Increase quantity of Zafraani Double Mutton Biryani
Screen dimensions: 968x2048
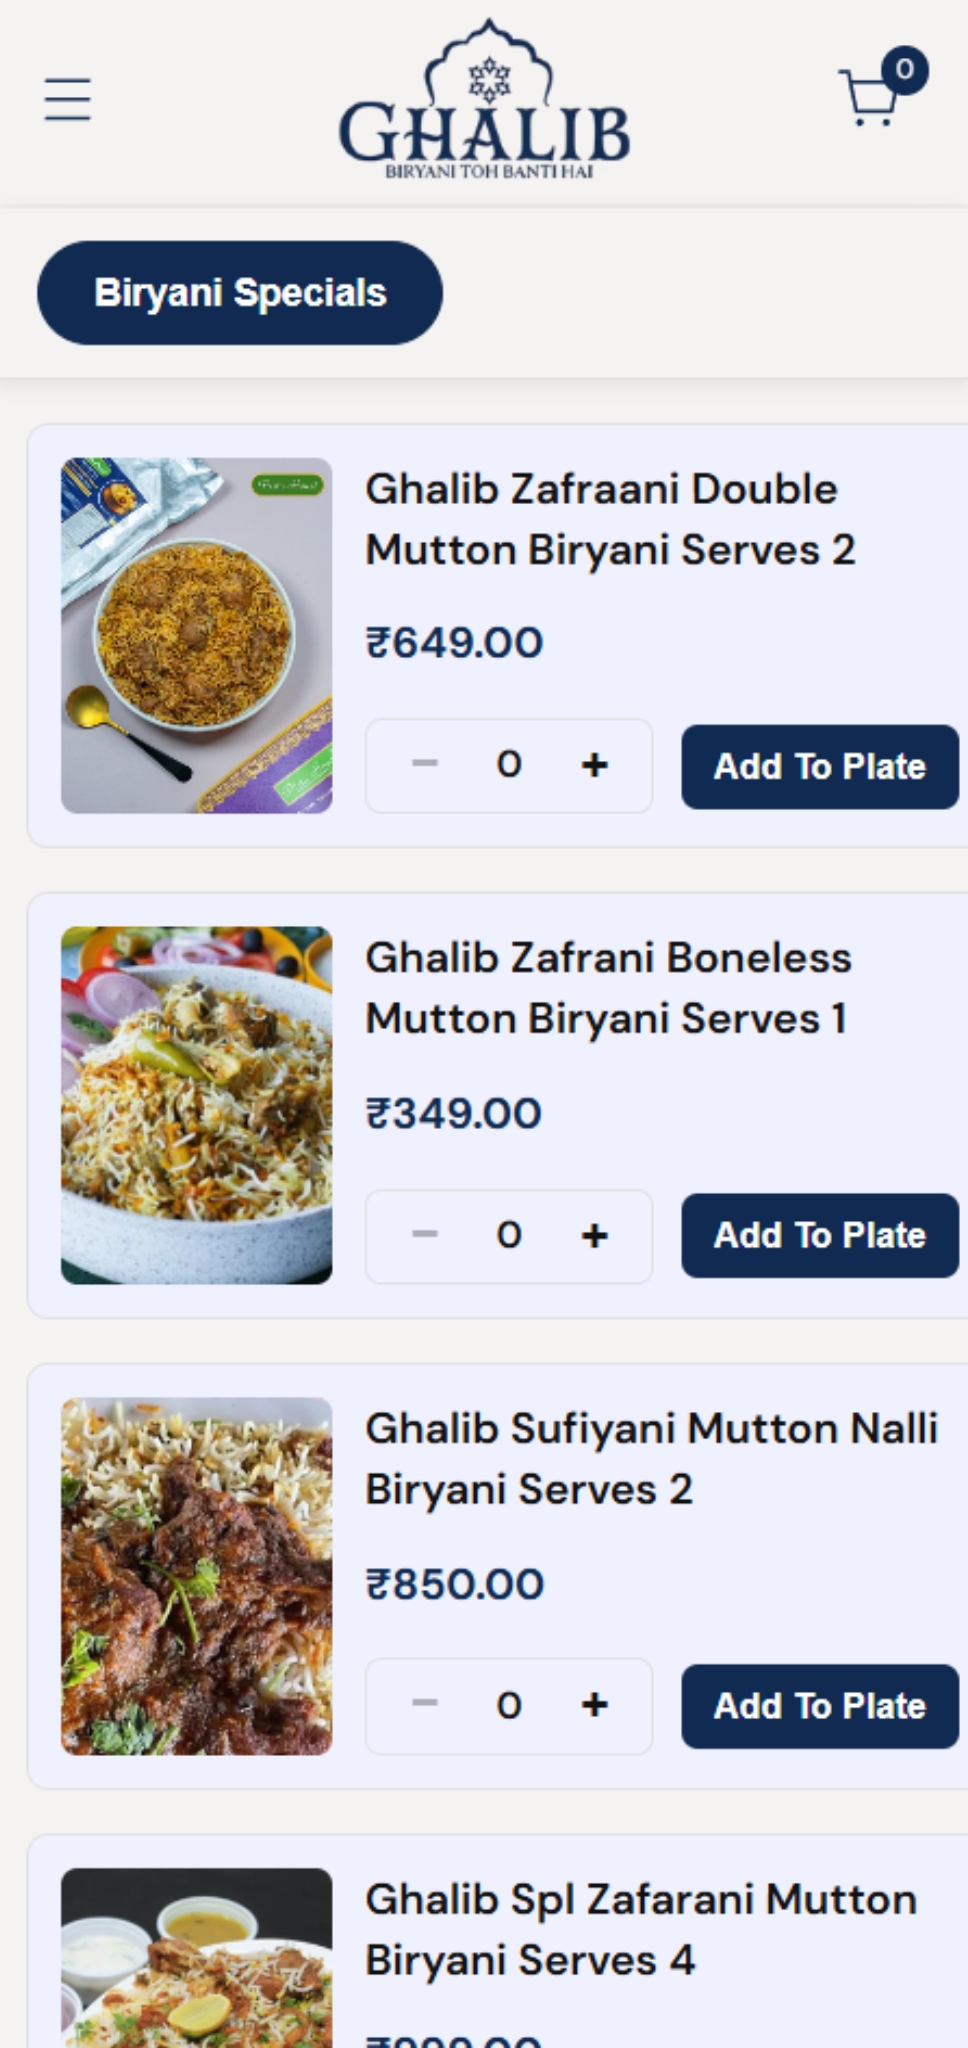click(595, 766)
